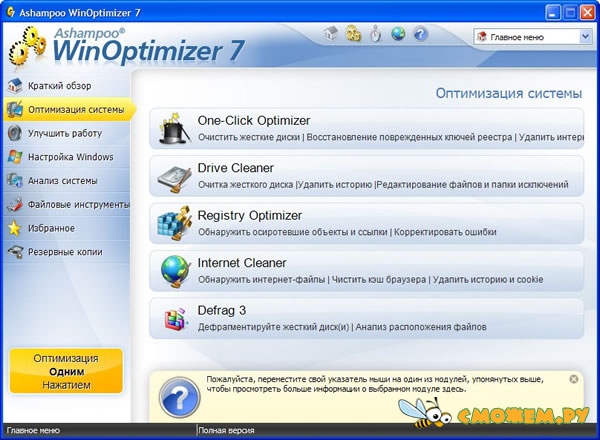Click the house icon beside Краткий обзор
Viewport: 600px width, 440px height.
pos(15,86)
